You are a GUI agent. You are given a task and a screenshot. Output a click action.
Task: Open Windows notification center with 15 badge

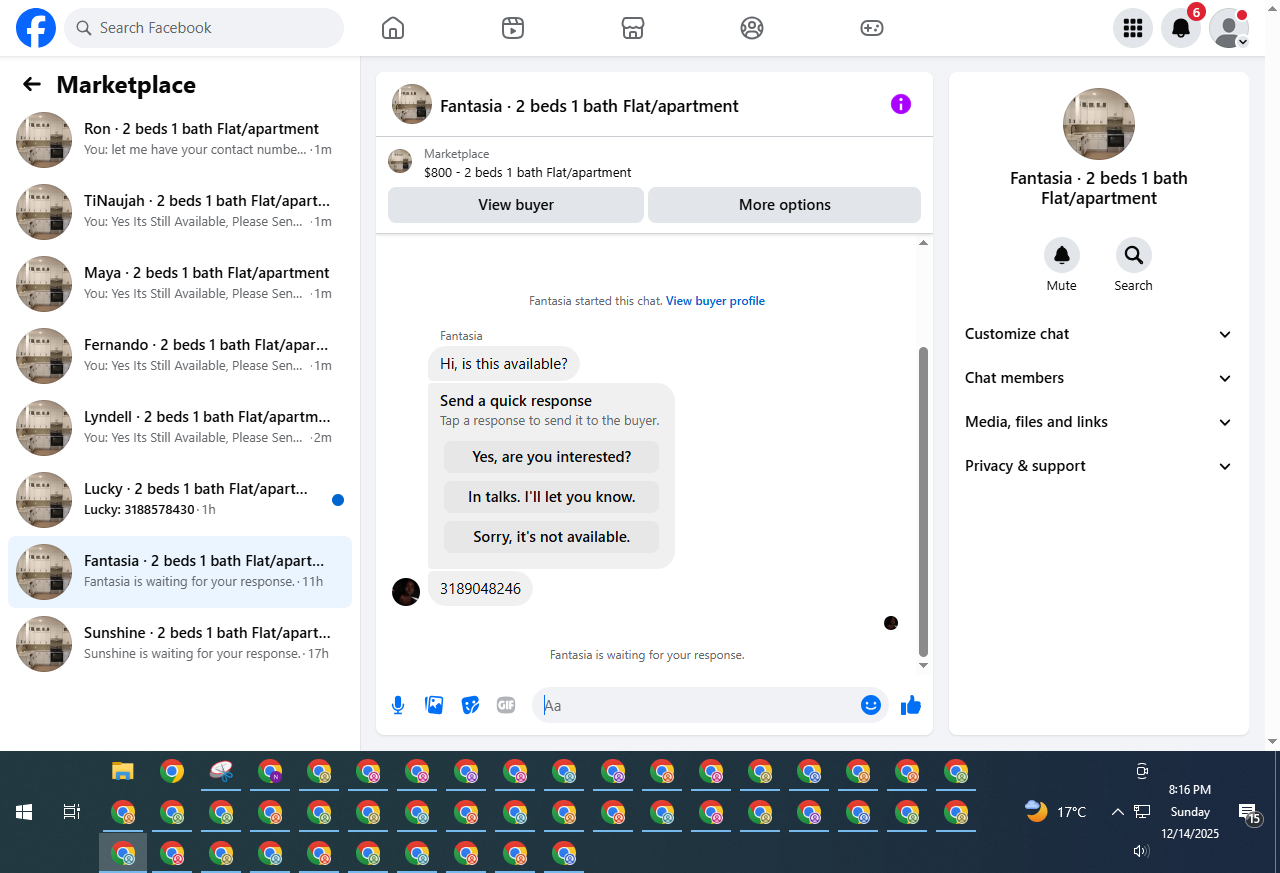tap(1249, 813)
